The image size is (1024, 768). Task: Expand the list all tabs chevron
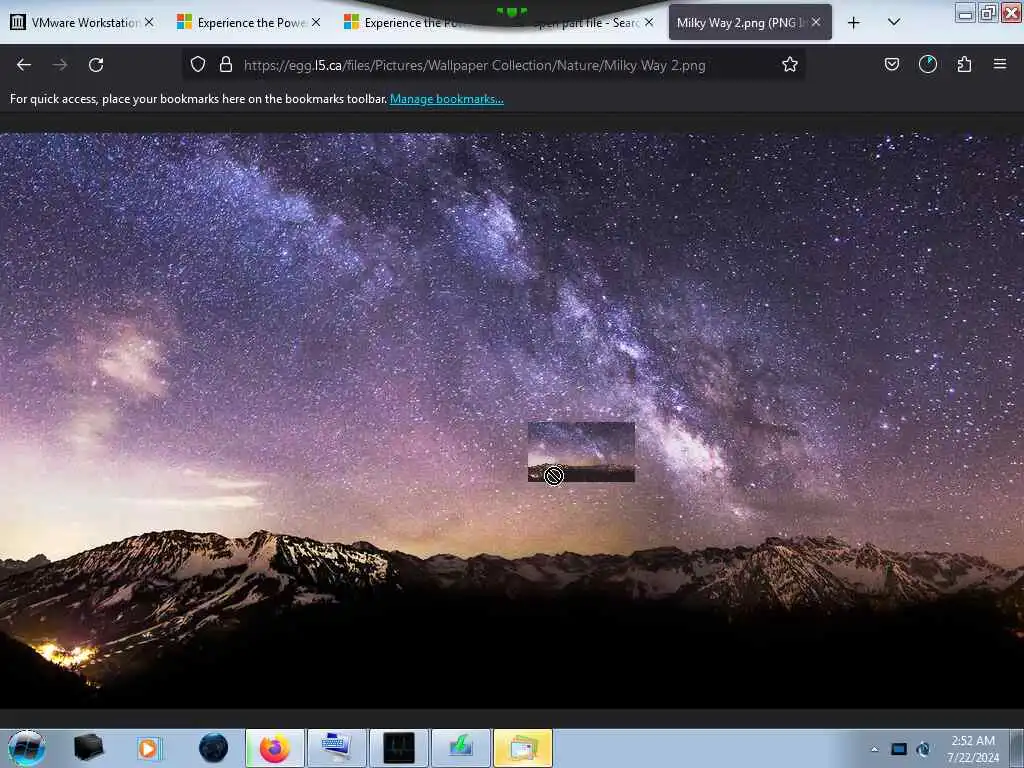(x=894, y=22)
